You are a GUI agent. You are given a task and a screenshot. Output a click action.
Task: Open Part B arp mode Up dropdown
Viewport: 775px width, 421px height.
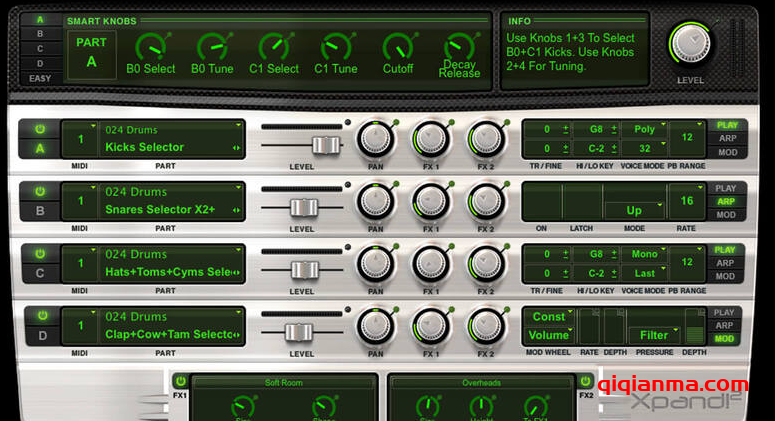click(x=635, y=210)
